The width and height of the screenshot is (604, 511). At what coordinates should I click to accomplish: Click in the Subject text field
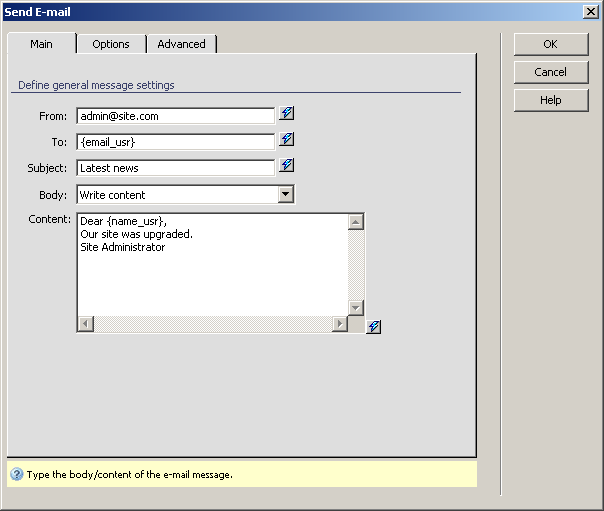[175, 168]
